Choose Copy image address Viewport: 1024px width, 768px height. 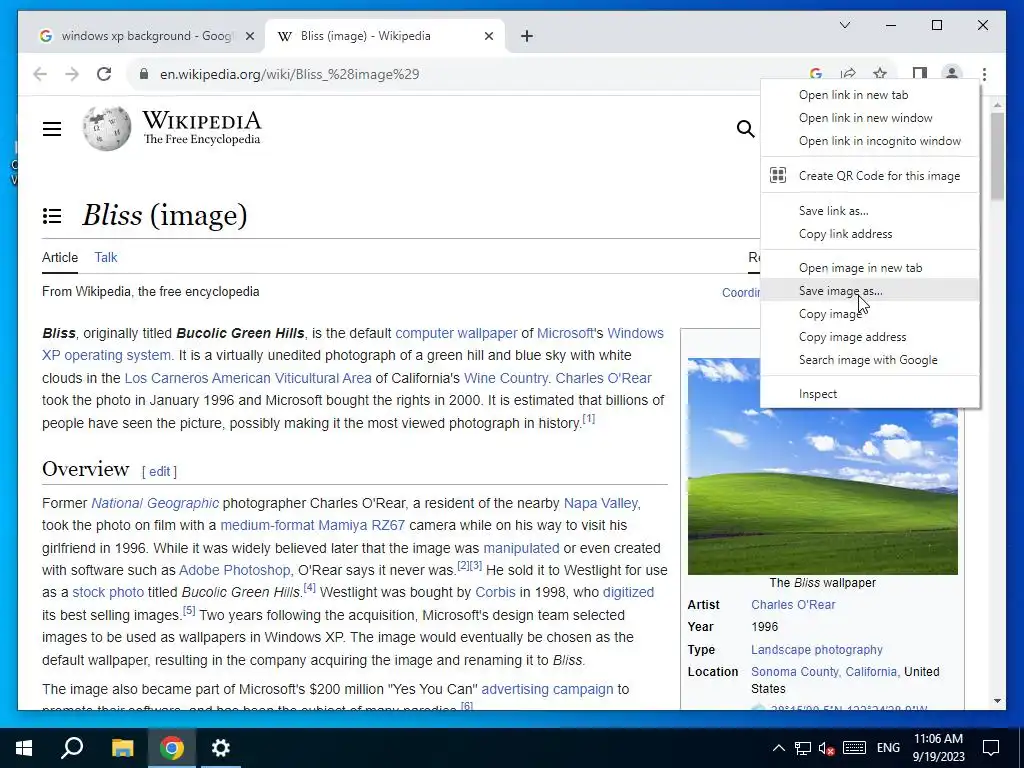pos(870,336)
